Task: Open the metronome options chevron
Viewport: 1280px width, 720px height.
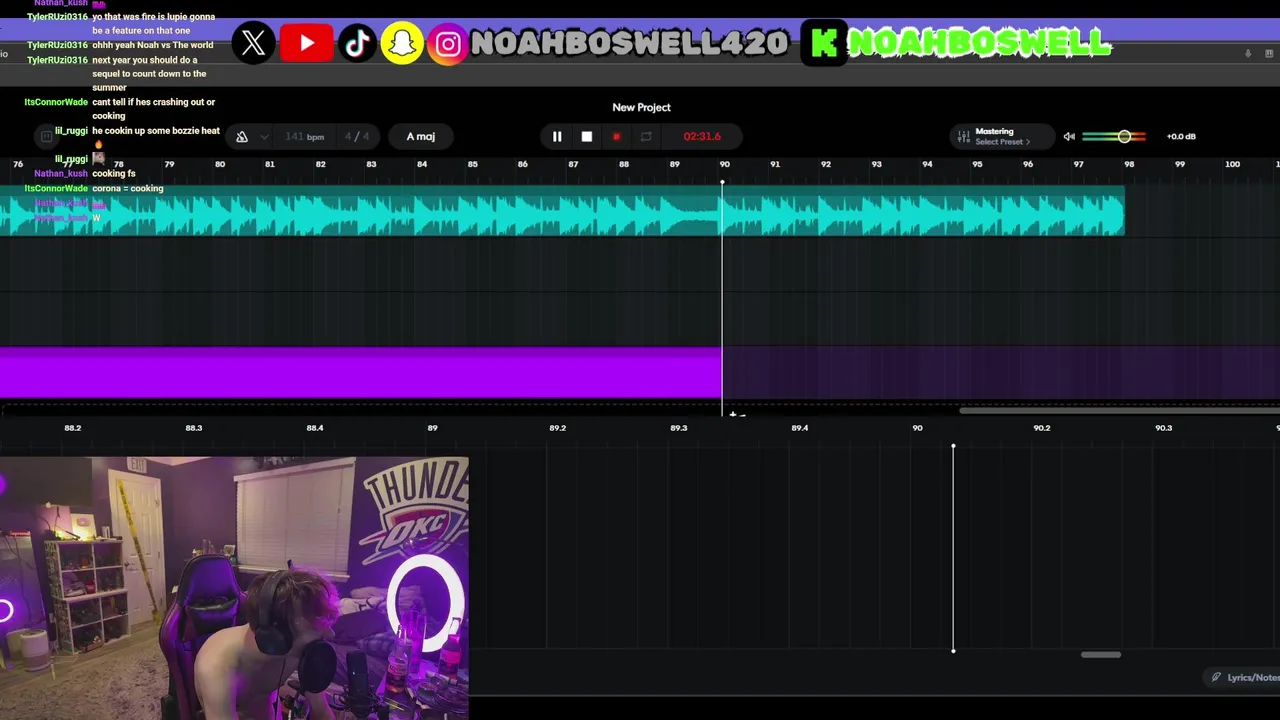Action: (x=264, y=137)
